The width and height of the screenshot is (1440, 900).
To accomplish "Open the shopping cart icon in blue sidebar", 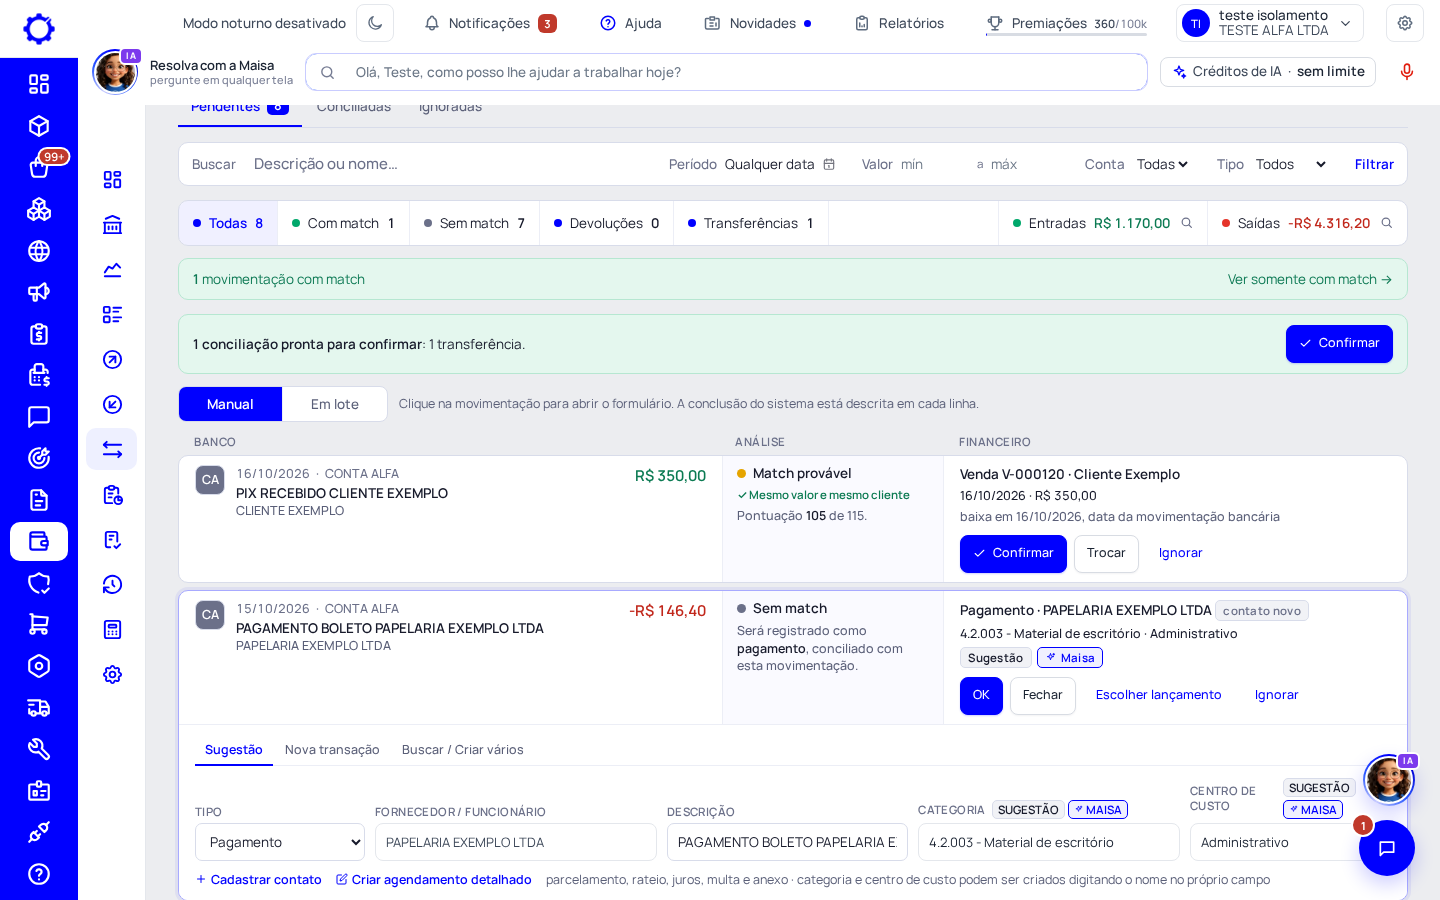I will coord(39,624).
